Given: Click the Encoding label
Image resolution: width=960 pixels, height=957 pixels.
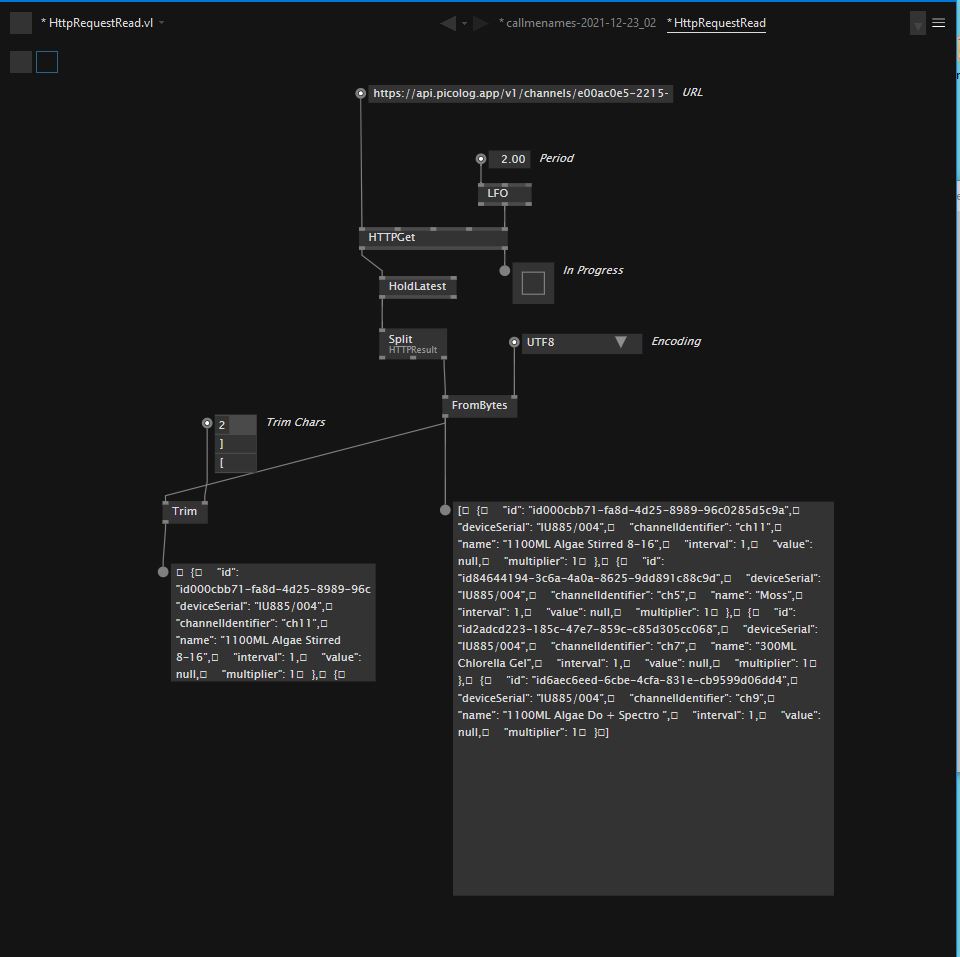Looking at the screenshot, I should tap(676, 342).
